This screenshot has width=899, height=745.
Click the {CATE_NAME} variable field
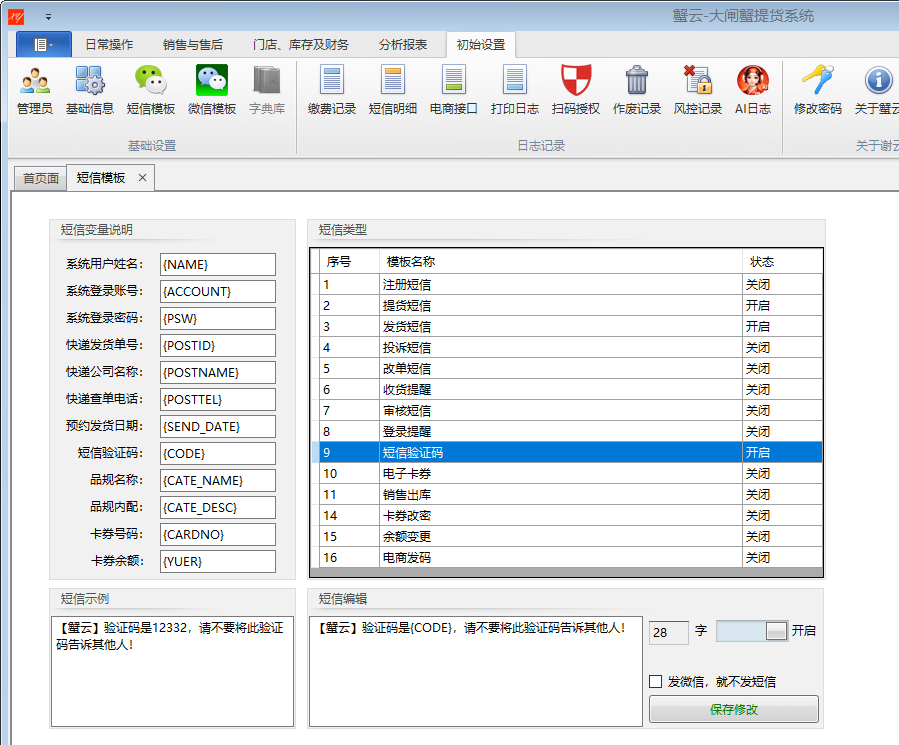point(218,480)
